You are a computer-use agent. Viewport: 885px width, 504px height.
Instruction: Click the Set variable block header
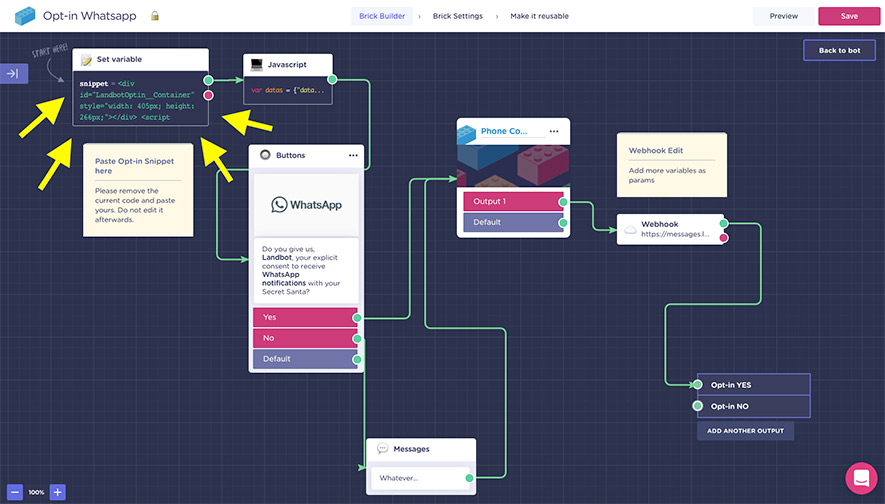[141, 59]
